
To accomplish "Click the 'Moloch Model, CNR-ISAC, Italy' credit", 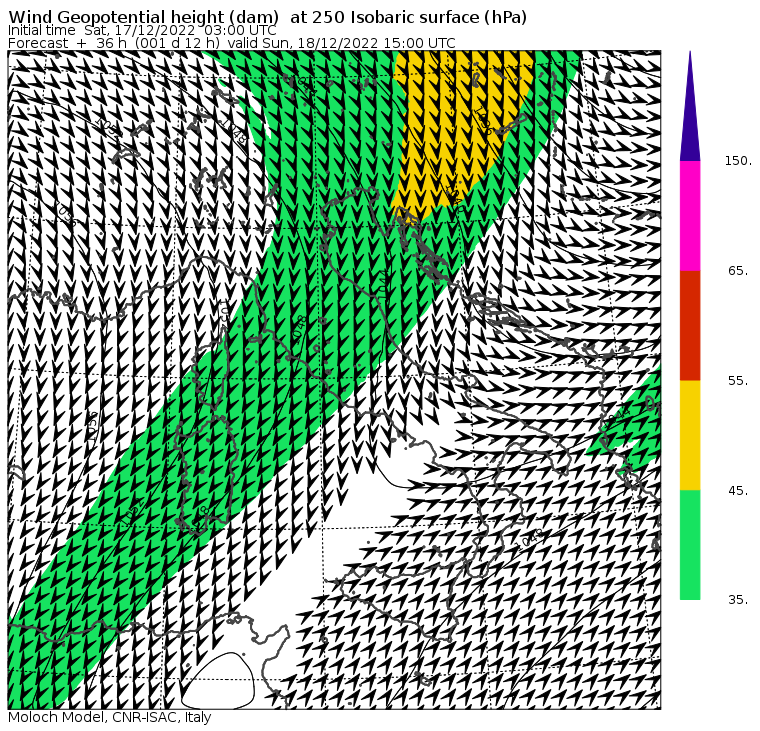I will 110,717.
